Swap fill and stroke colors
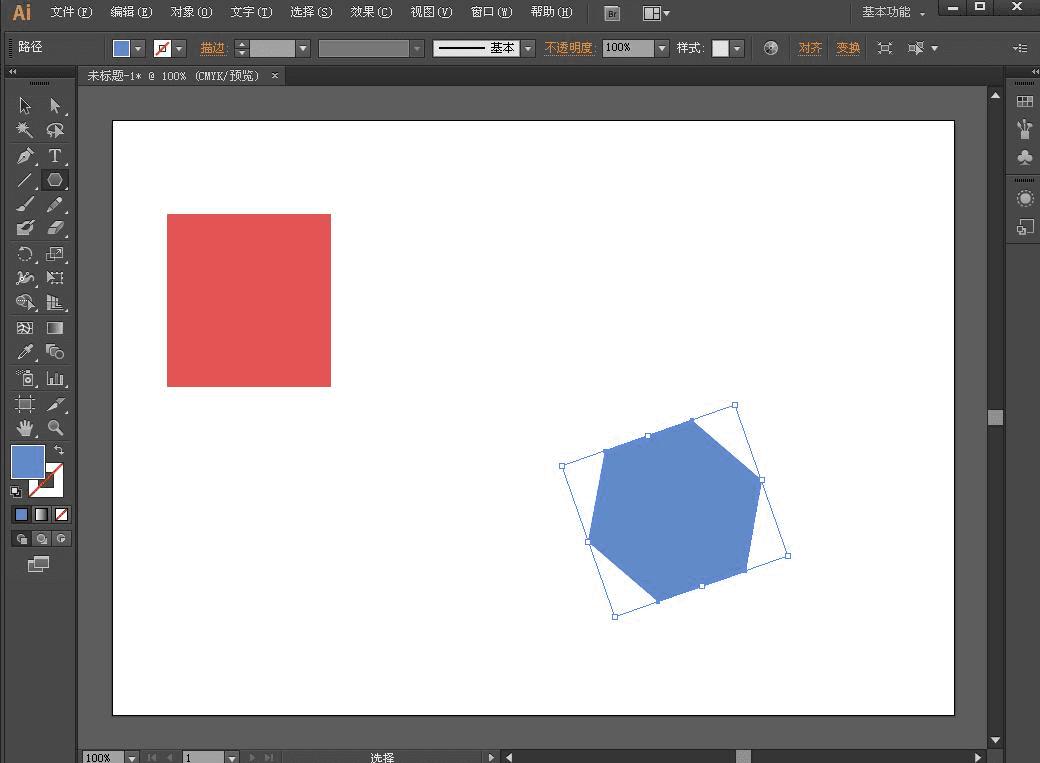This screenshot has height=763, width=1040. 59,451
